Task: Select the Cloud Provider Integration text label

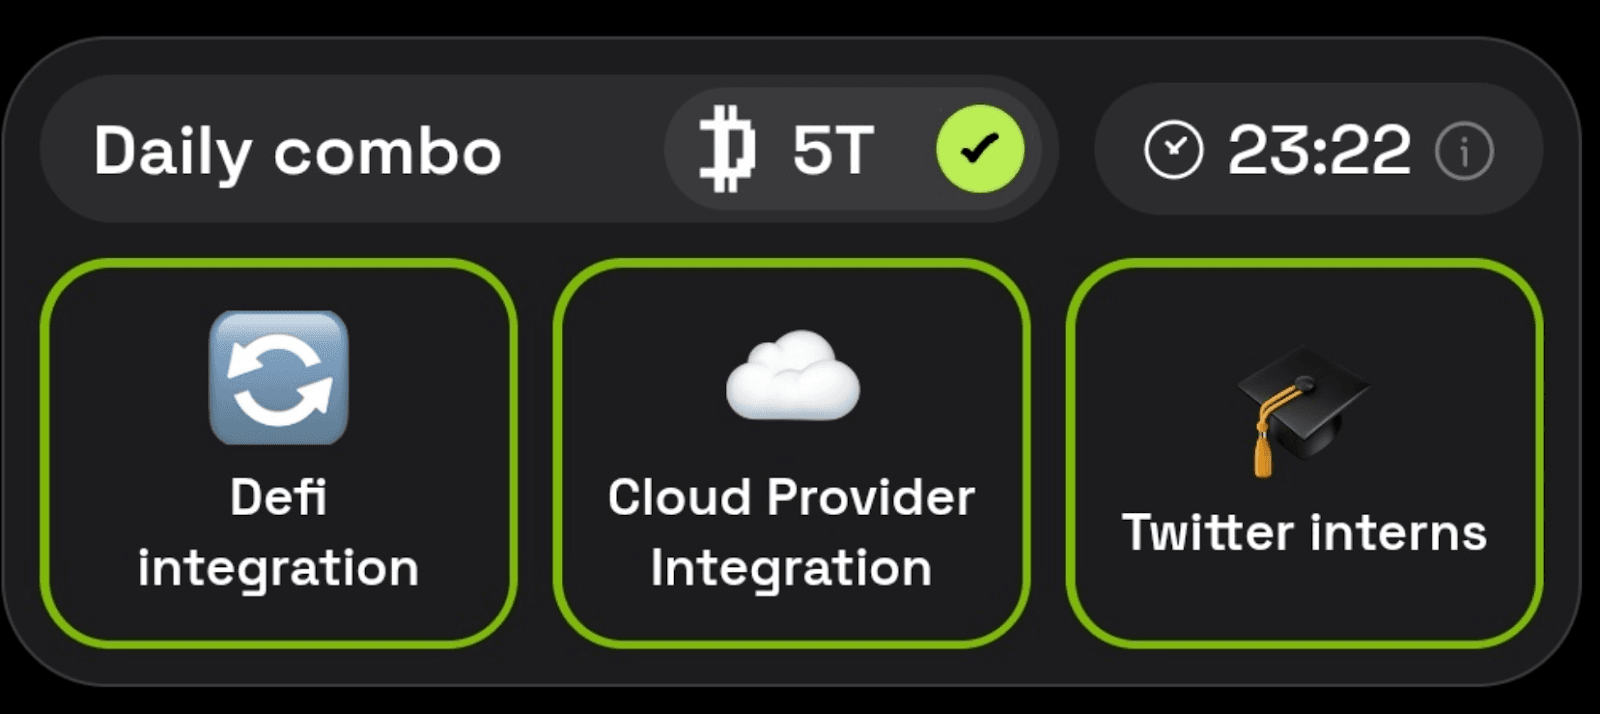Action: 791,532
